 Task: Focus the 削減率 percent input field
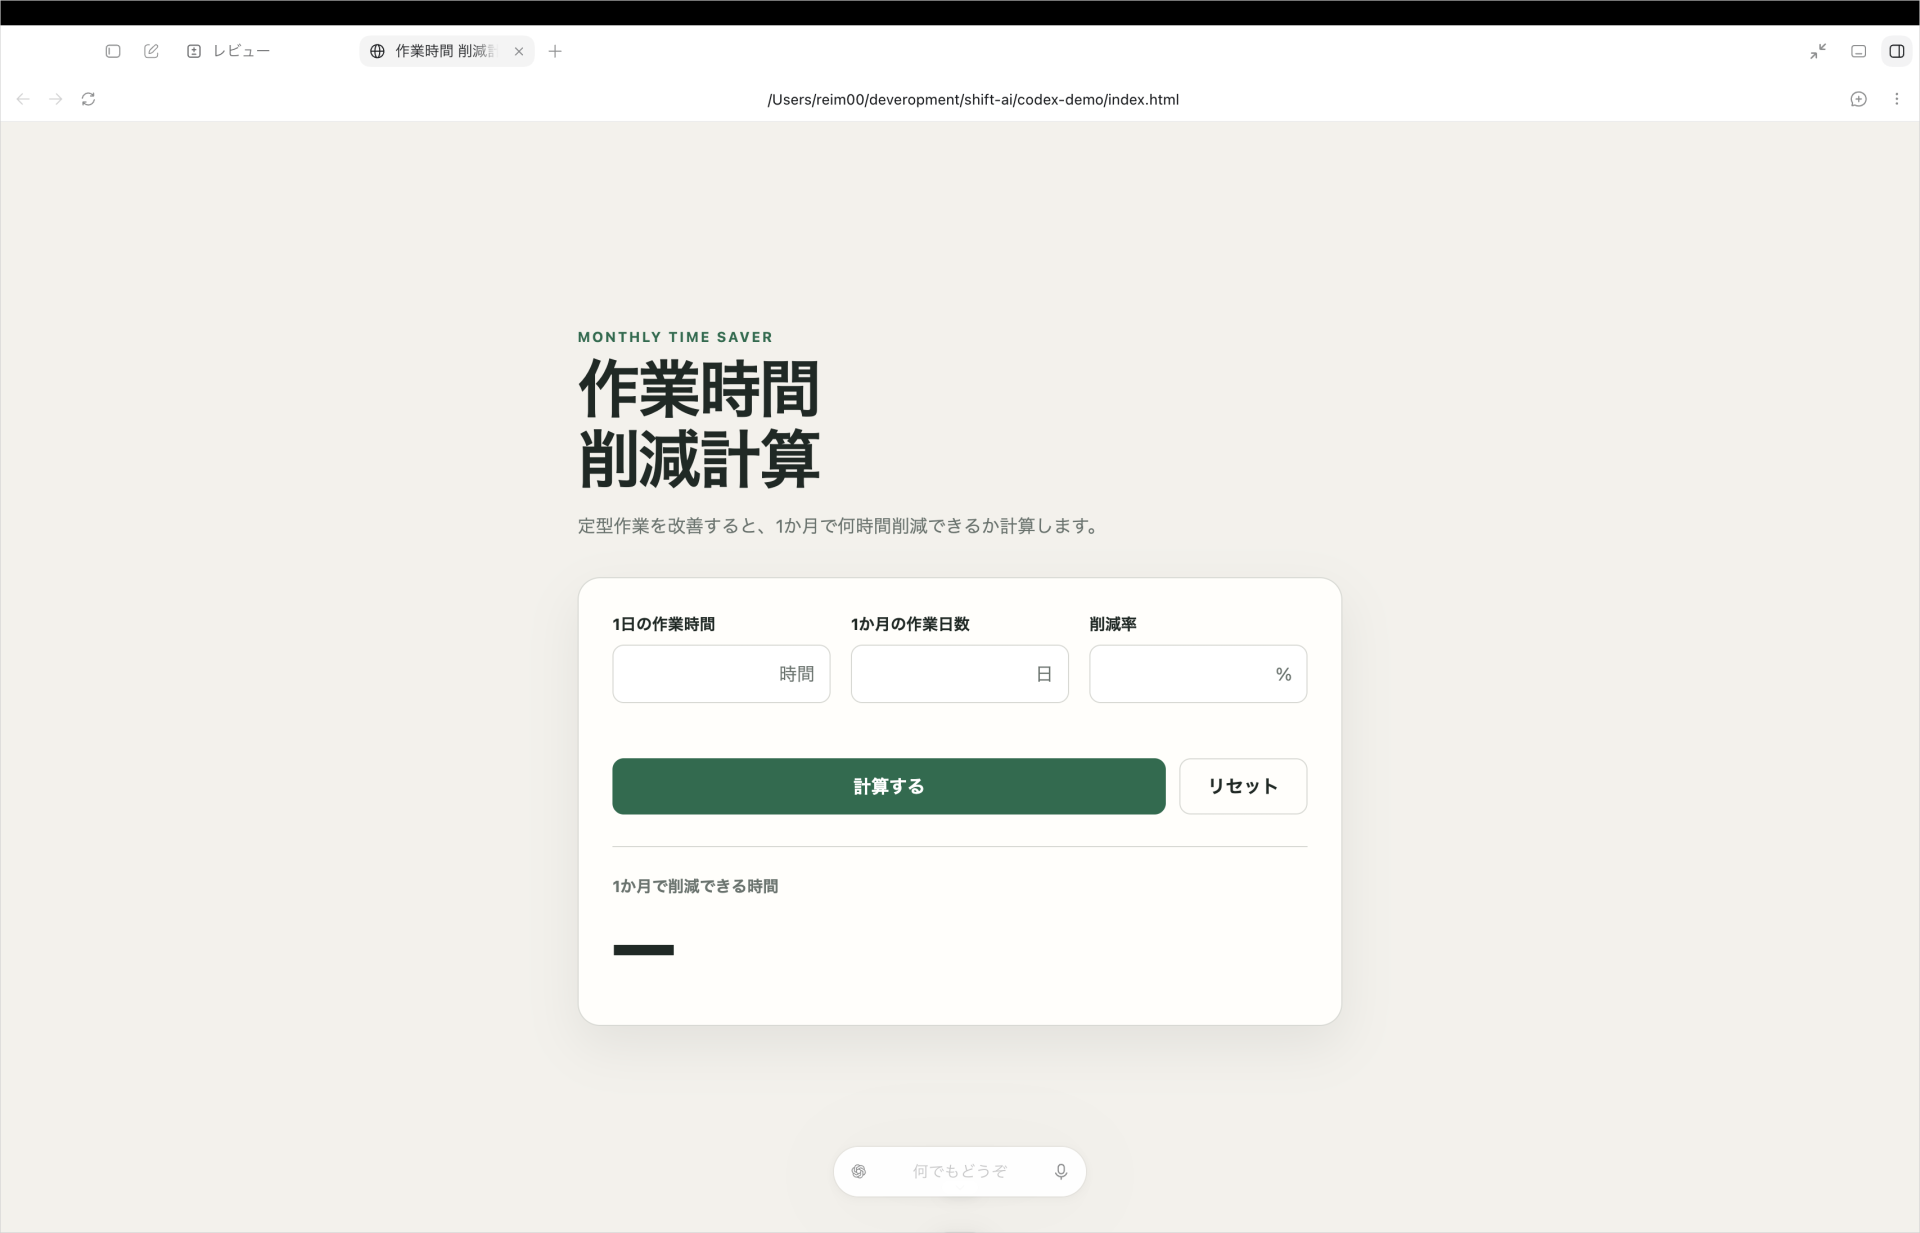[x=1198, y=674]
